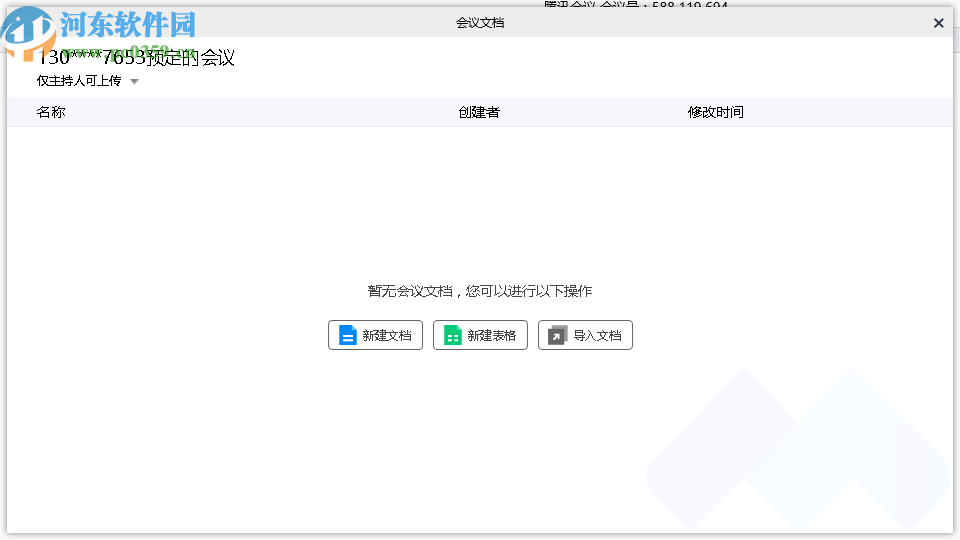
Task: Click the 创建者 column header
Action: (x=479, y=112)
